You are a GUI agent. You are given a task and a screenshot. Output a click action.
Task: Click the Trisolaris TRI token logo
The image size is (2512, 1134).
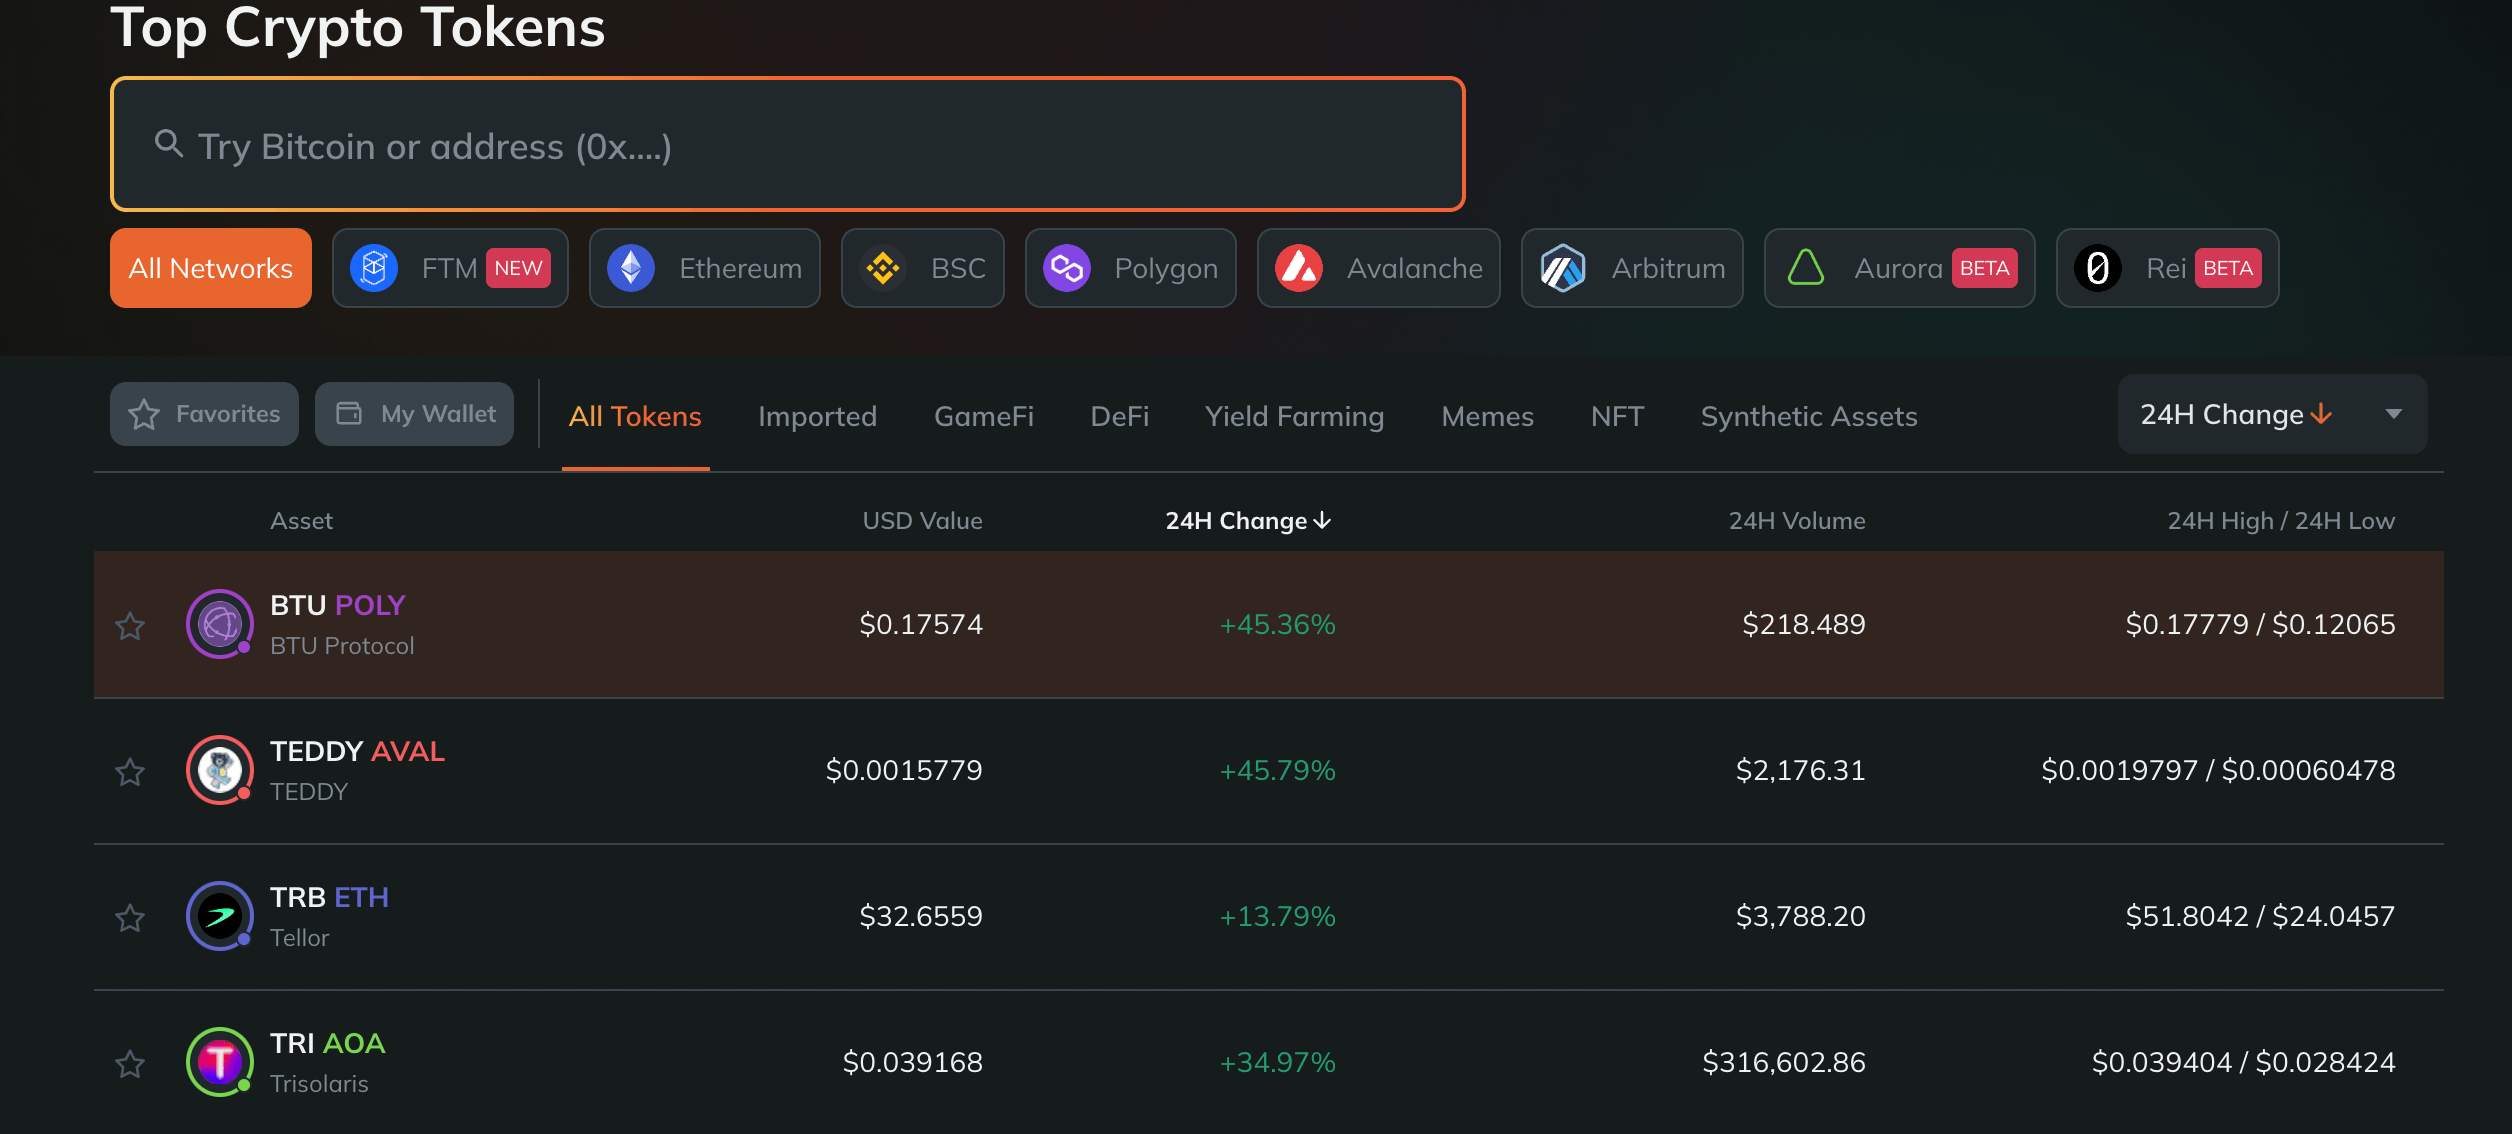click(220, 1062)
